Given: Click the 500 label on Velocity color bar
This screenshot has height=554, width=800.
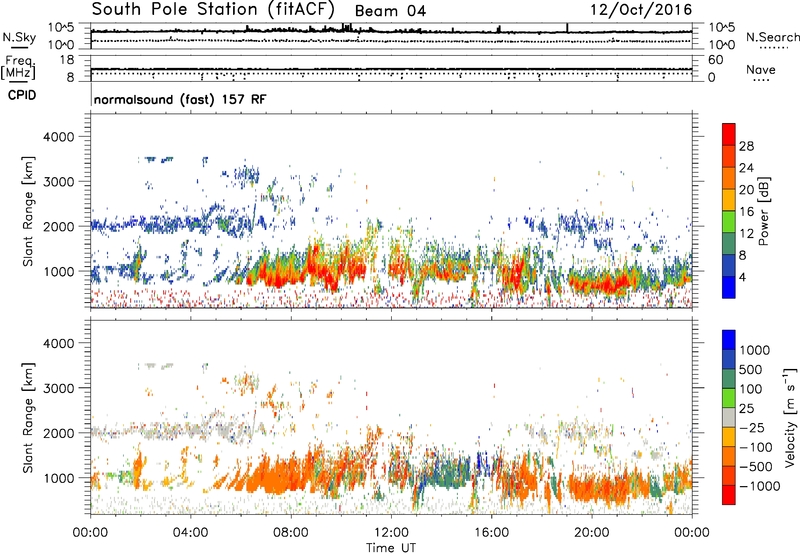Looking at the screenshot, I should pos(751,369).
